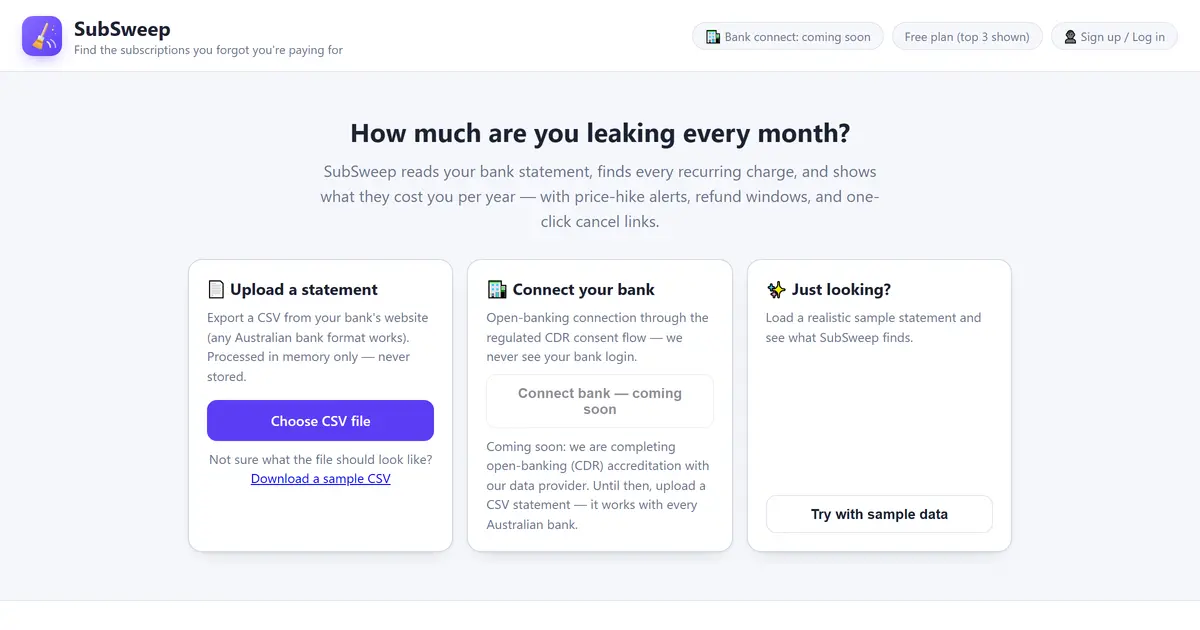Click the SubSweep broom logo icon

42,36
